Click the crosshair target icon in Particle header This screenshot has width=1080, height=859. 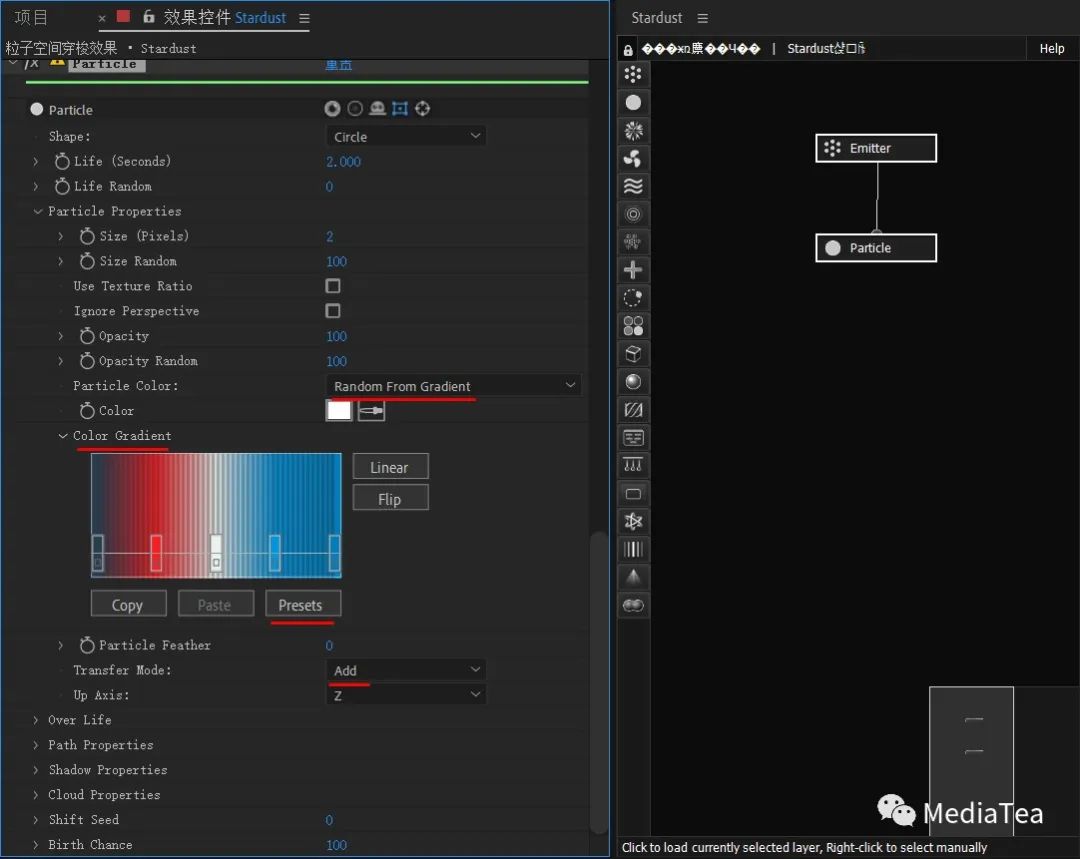pyautogui.click(x=423, y=108)
